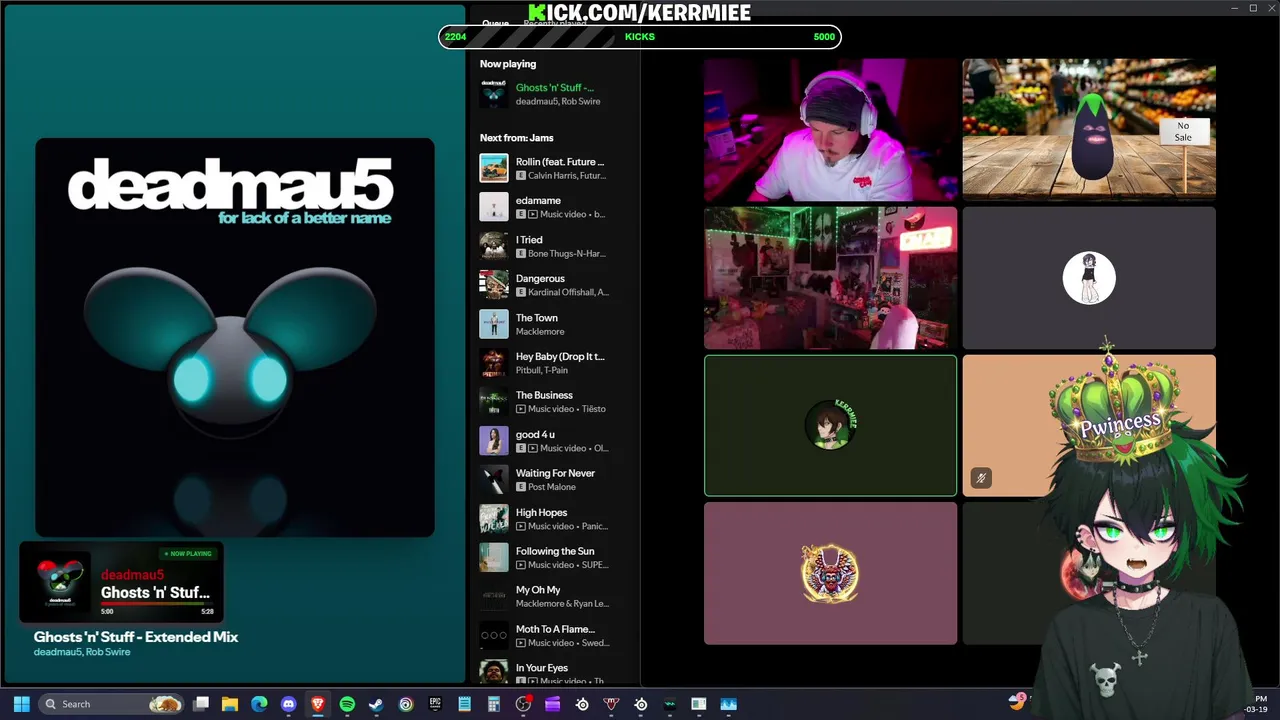Viewport: 1280px width, 720px height.
Task: Select the 'edamame' queue row
Action: coord(554,207)
